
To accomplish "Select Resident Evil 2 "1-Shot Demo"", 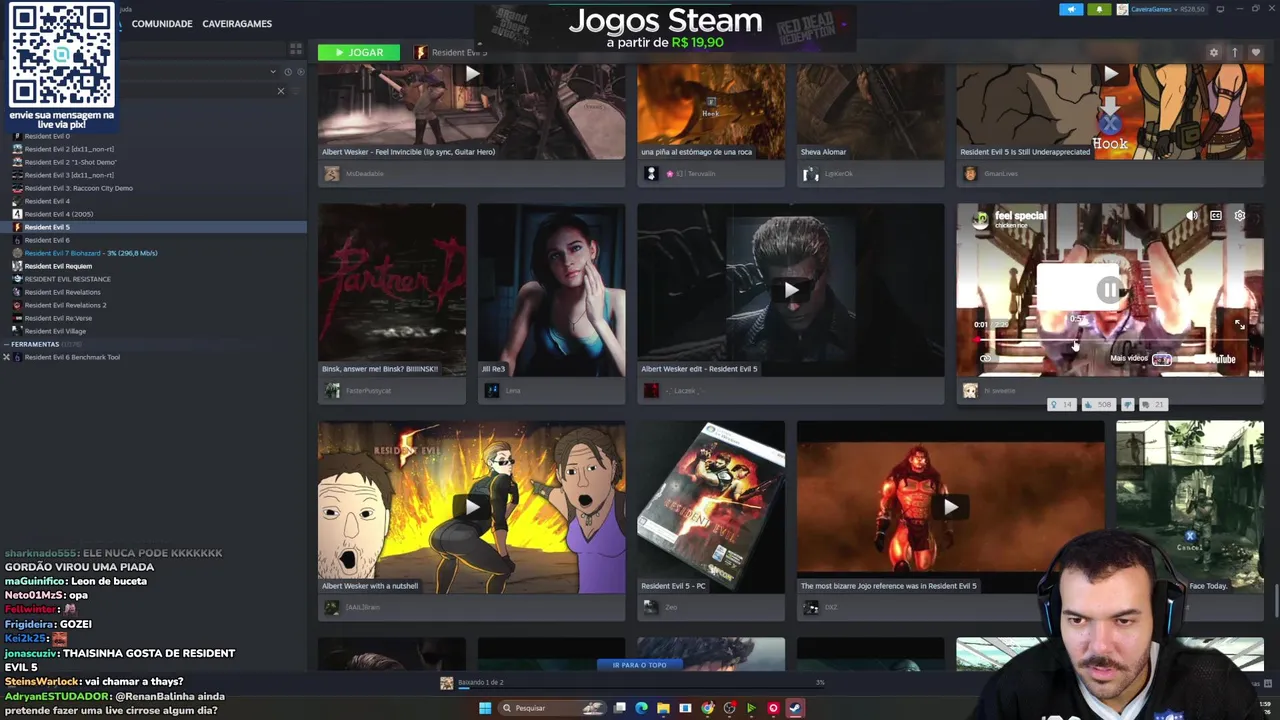I will (x=70, y=162).
